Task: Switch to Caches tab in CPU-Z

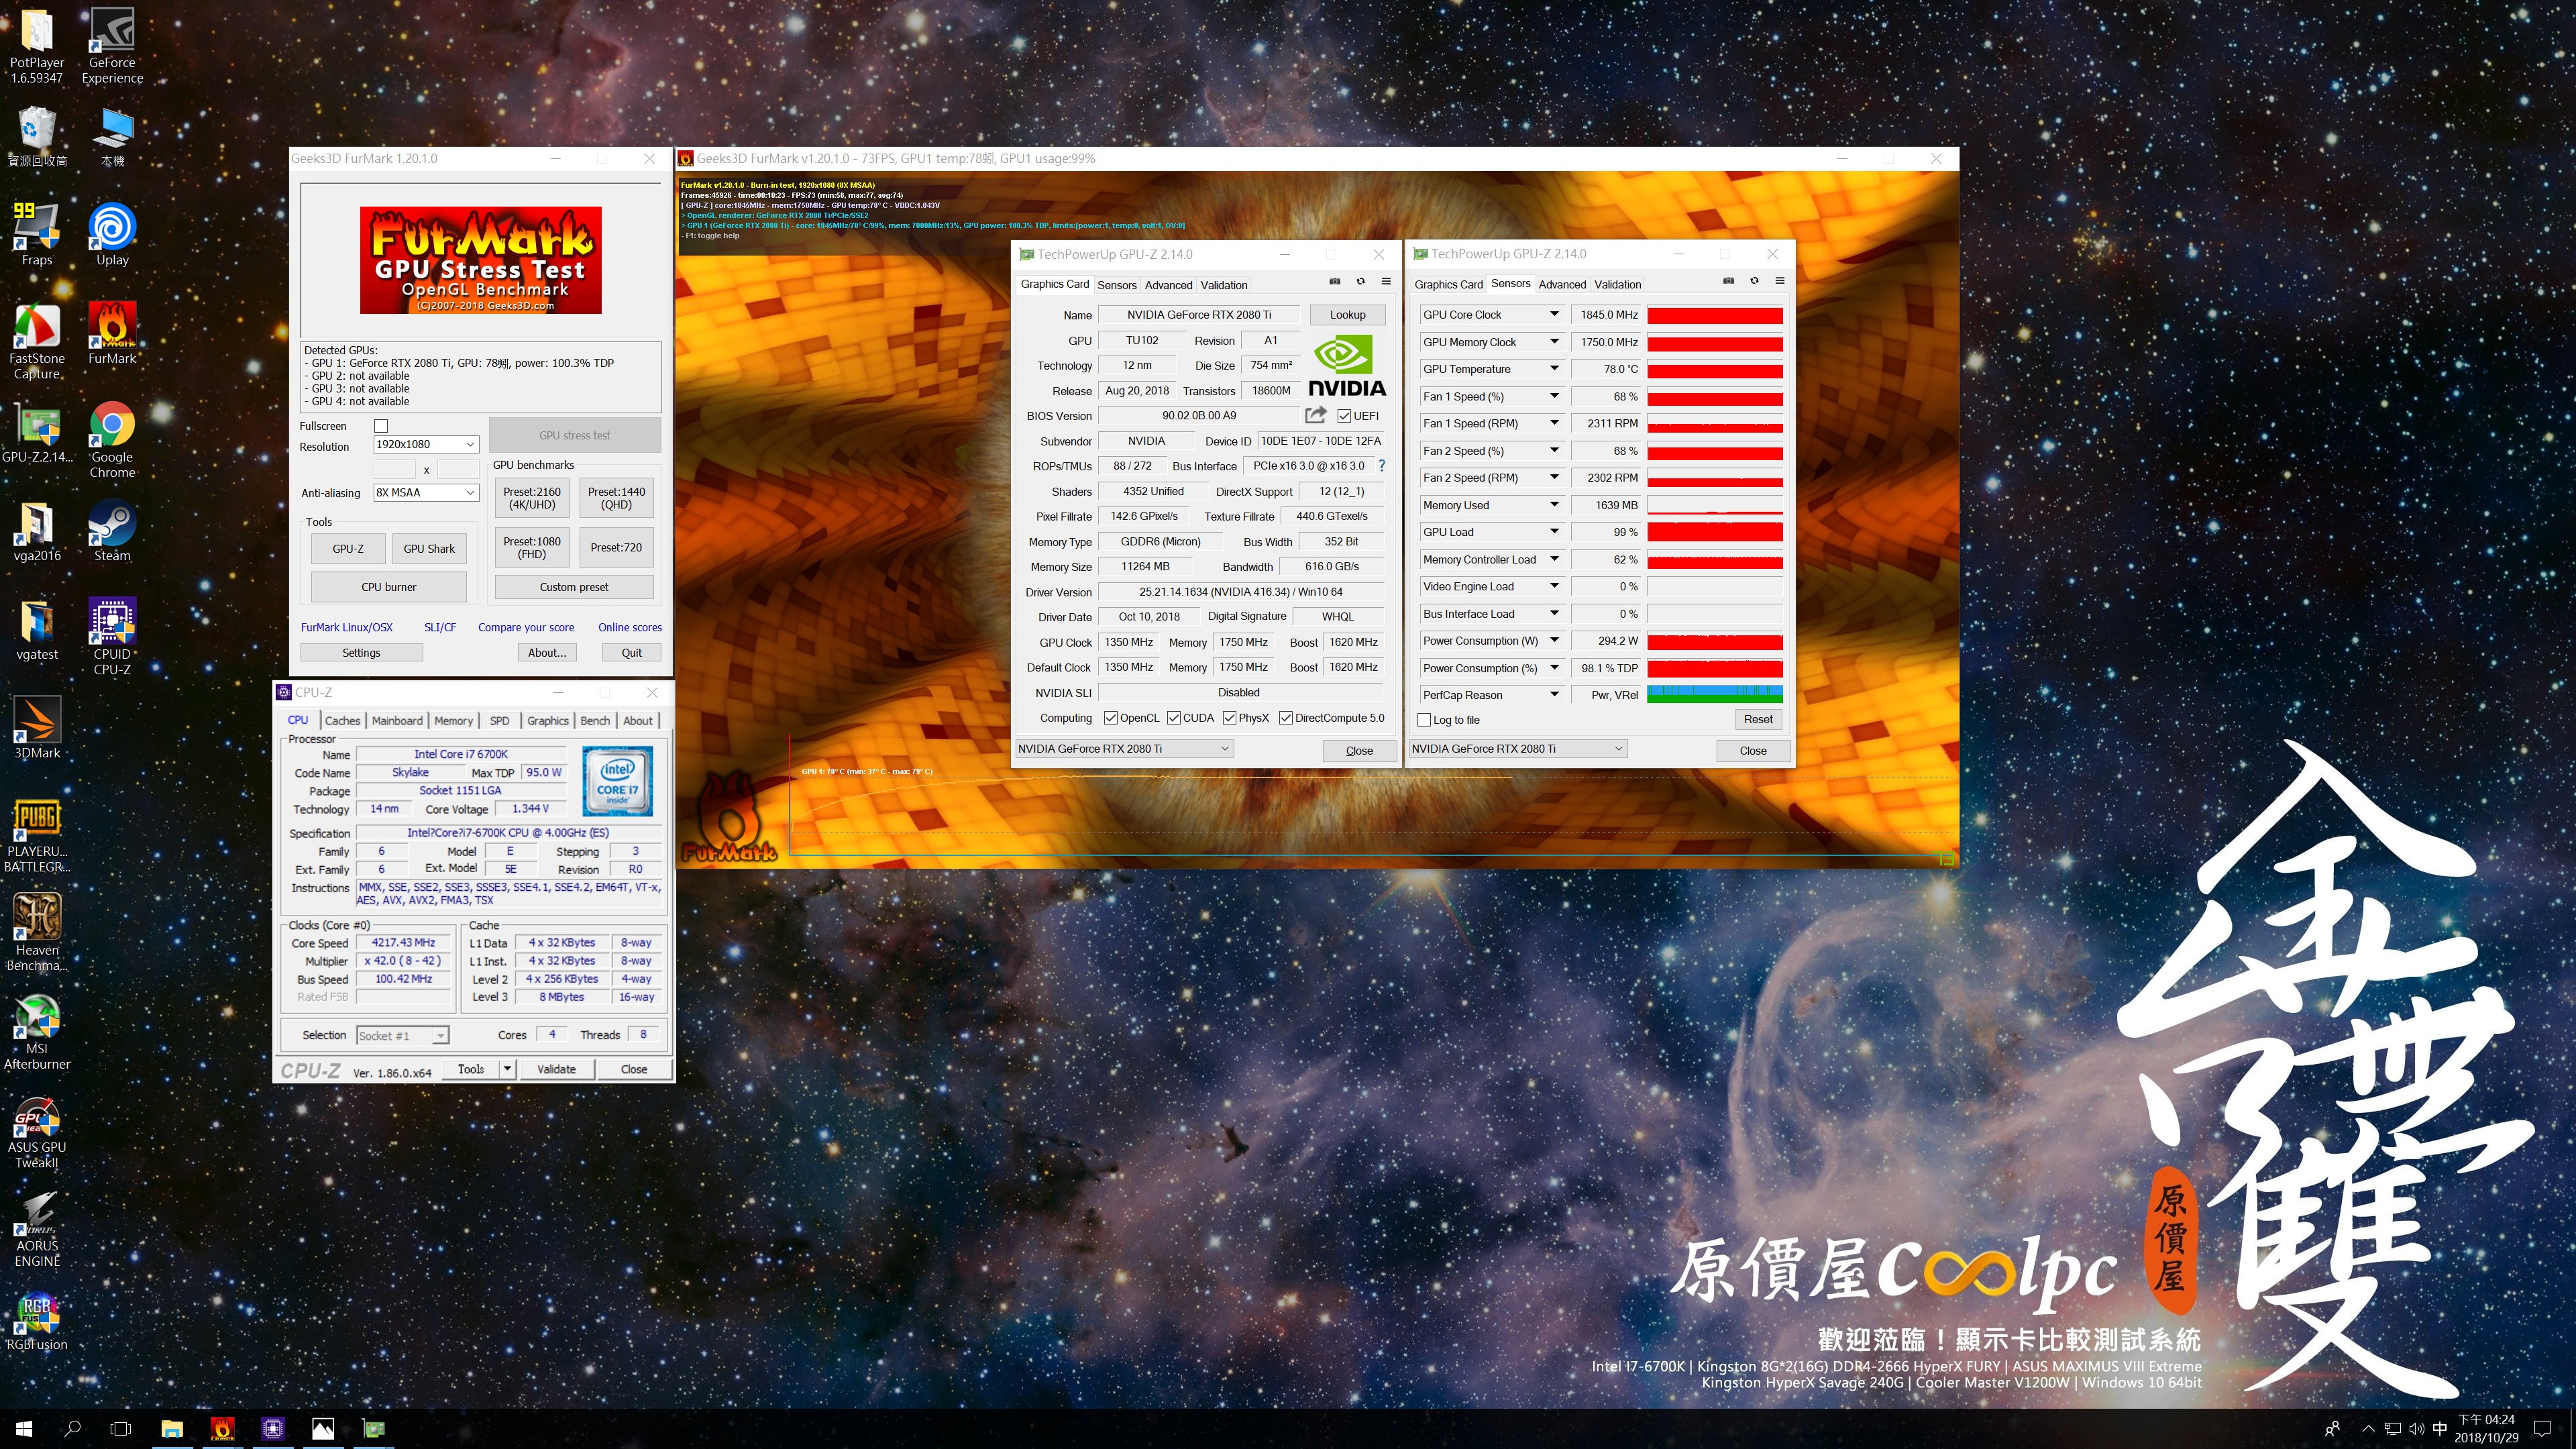Action: (x=342, y=721)
